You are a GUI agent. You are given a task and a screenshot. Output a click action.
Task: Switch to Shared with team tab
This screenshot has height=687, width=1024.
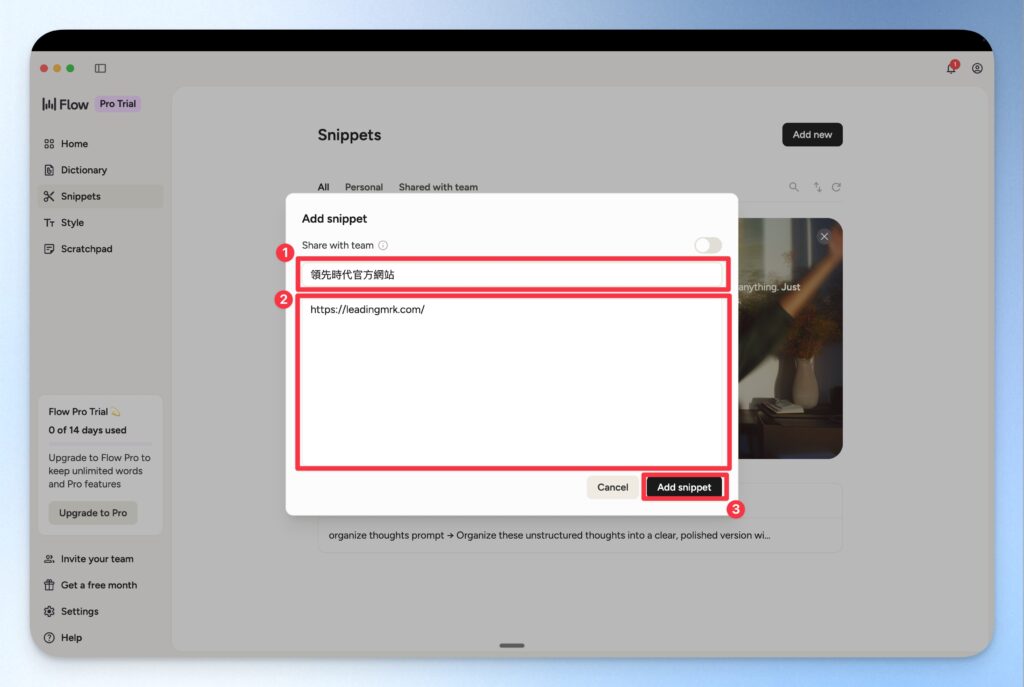438,187
